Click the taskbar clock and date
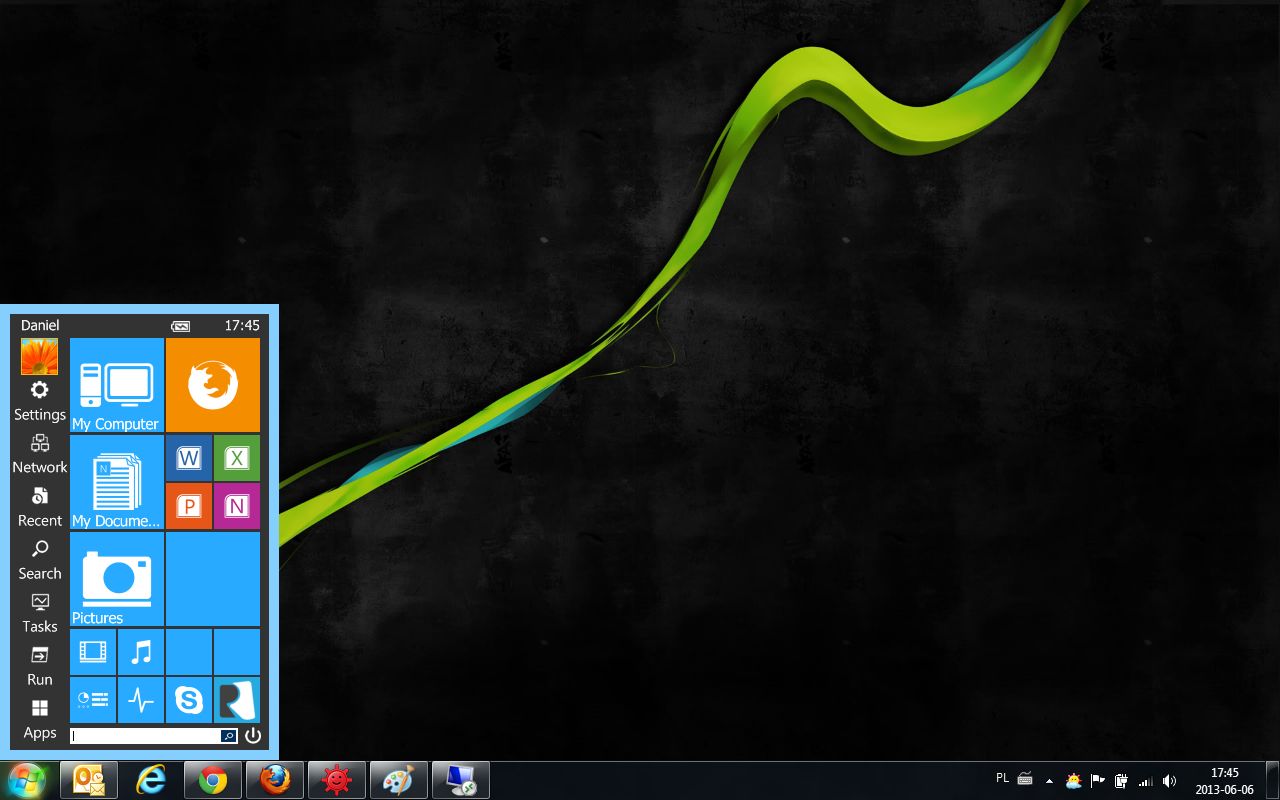The height and width of the screenshot is (800, 1280). pyautogui.click(x=1224, y=781)
